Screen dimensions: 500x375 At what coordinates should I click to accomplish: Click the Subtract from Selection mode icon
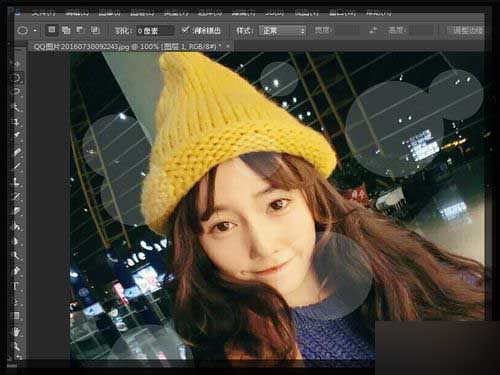click(x=81, y=30)
